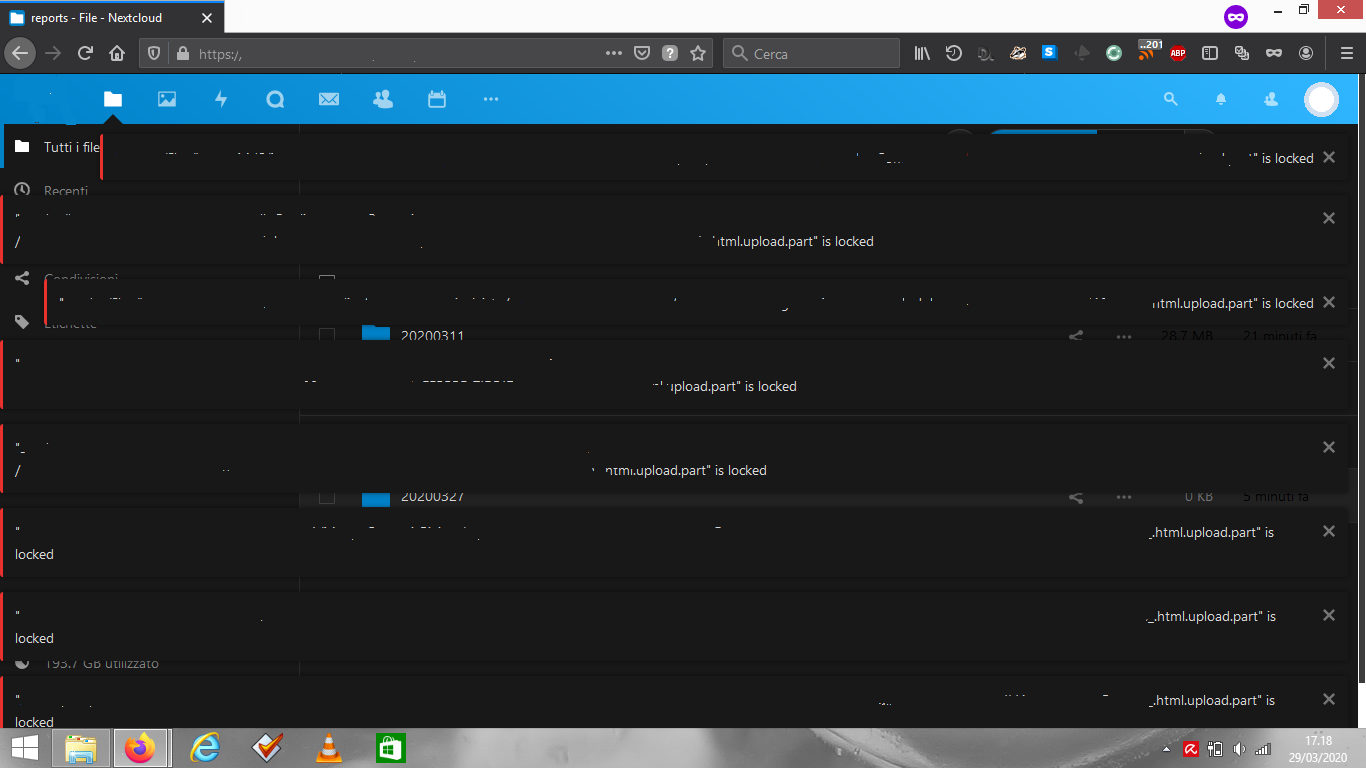
Task: Open the Adblock Plus ABP button
Action: coord(1178,53)
